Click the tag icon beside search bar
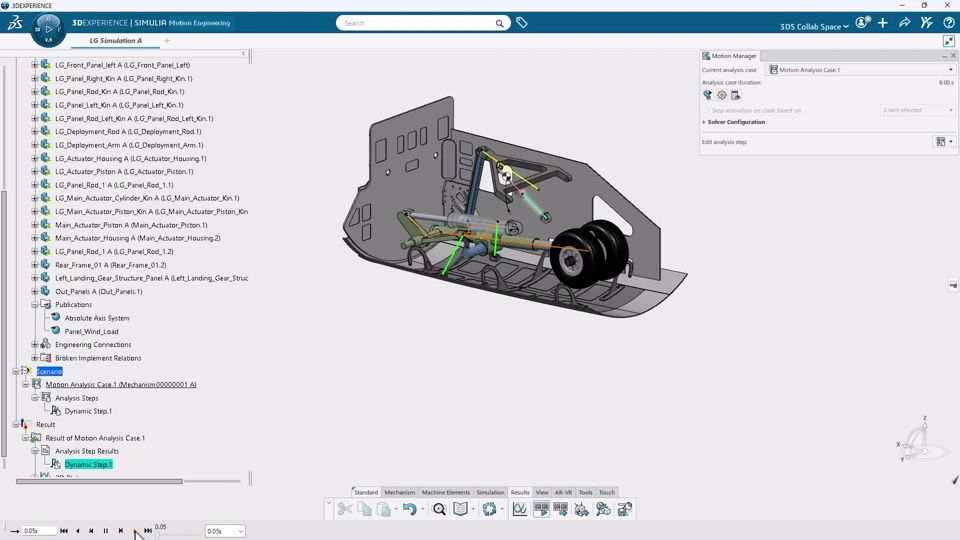Image resolution: width=960 pixels, height=540 pixels. coord(522,23)
